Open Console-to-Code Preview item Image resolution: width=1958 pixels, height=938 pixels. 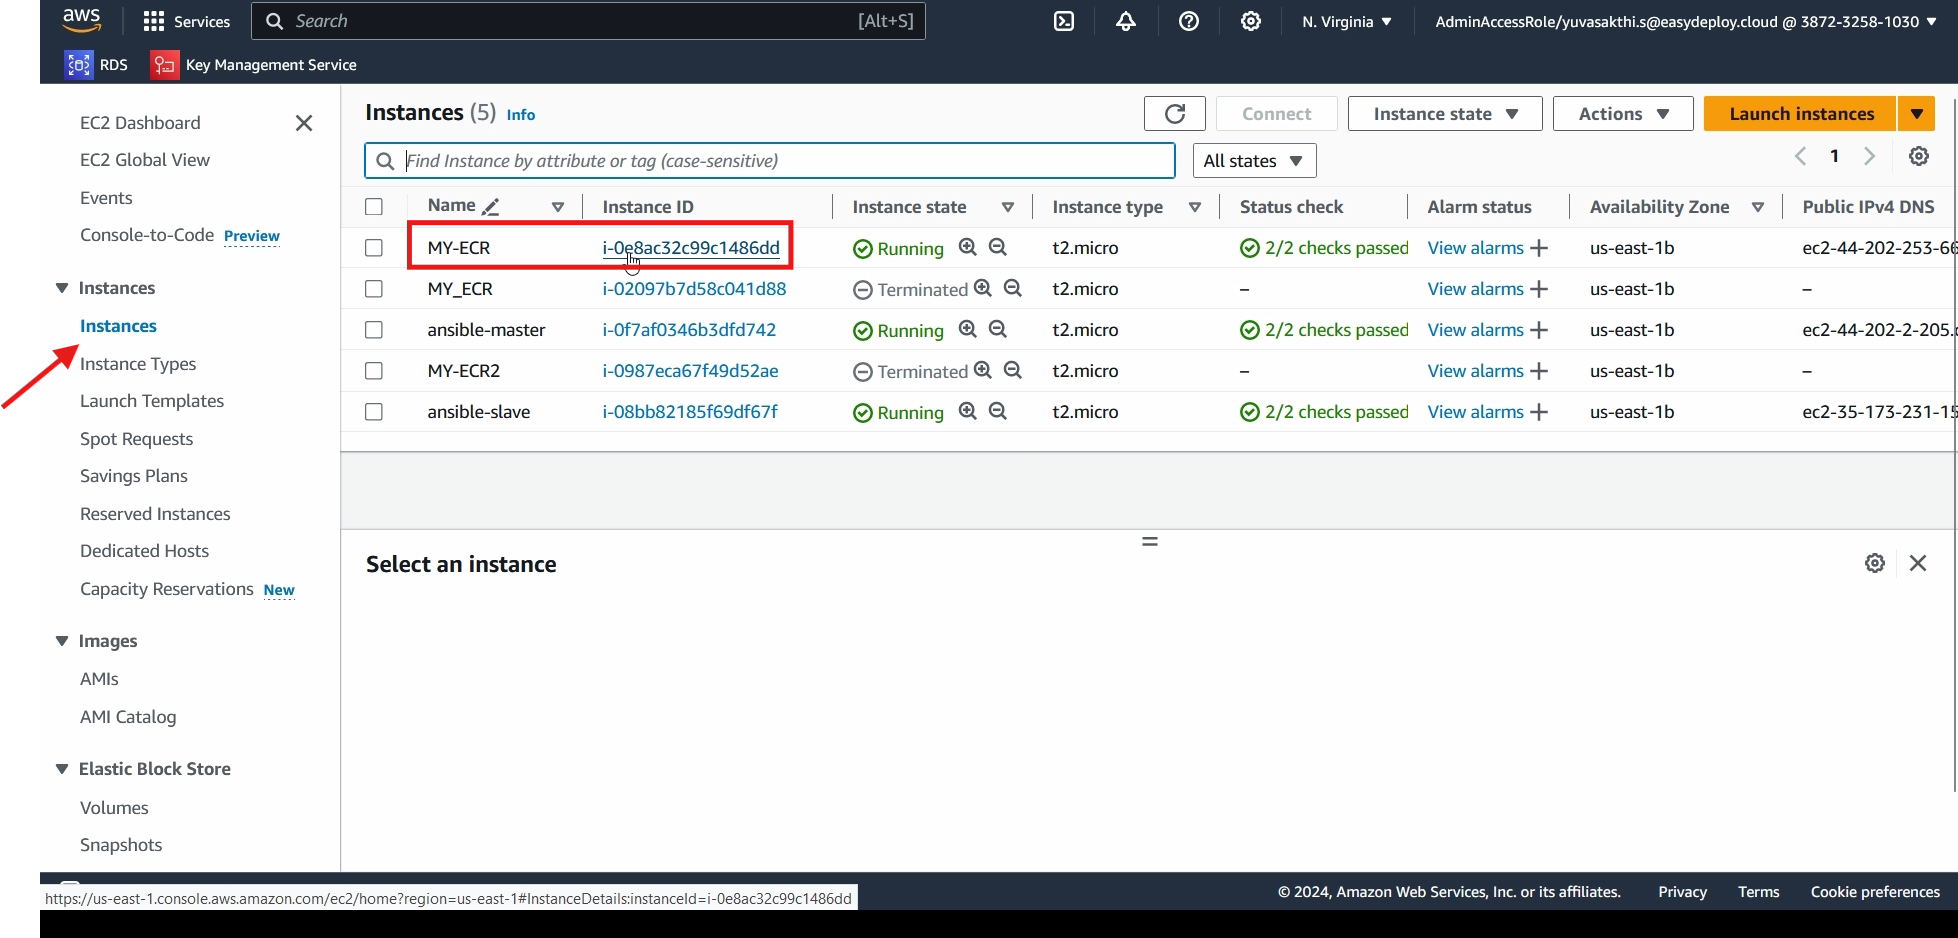[180, 235]
